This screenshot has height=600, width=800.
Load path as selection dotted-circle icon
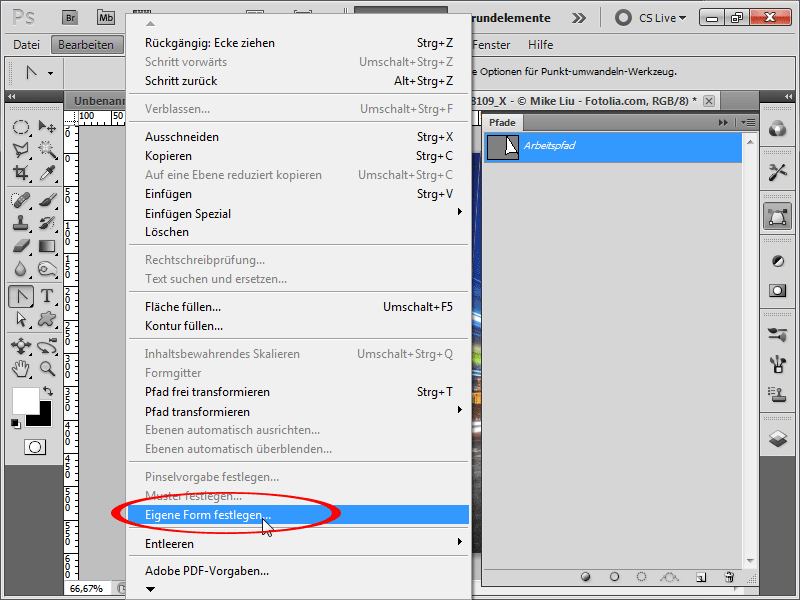[x=641, y=577]
